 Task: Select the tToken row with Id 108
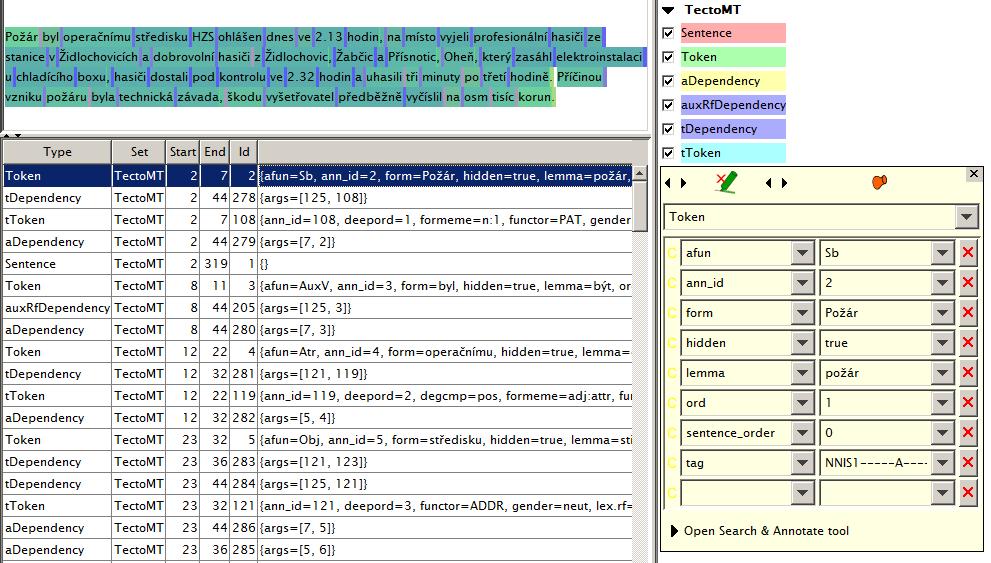(317, 220)
